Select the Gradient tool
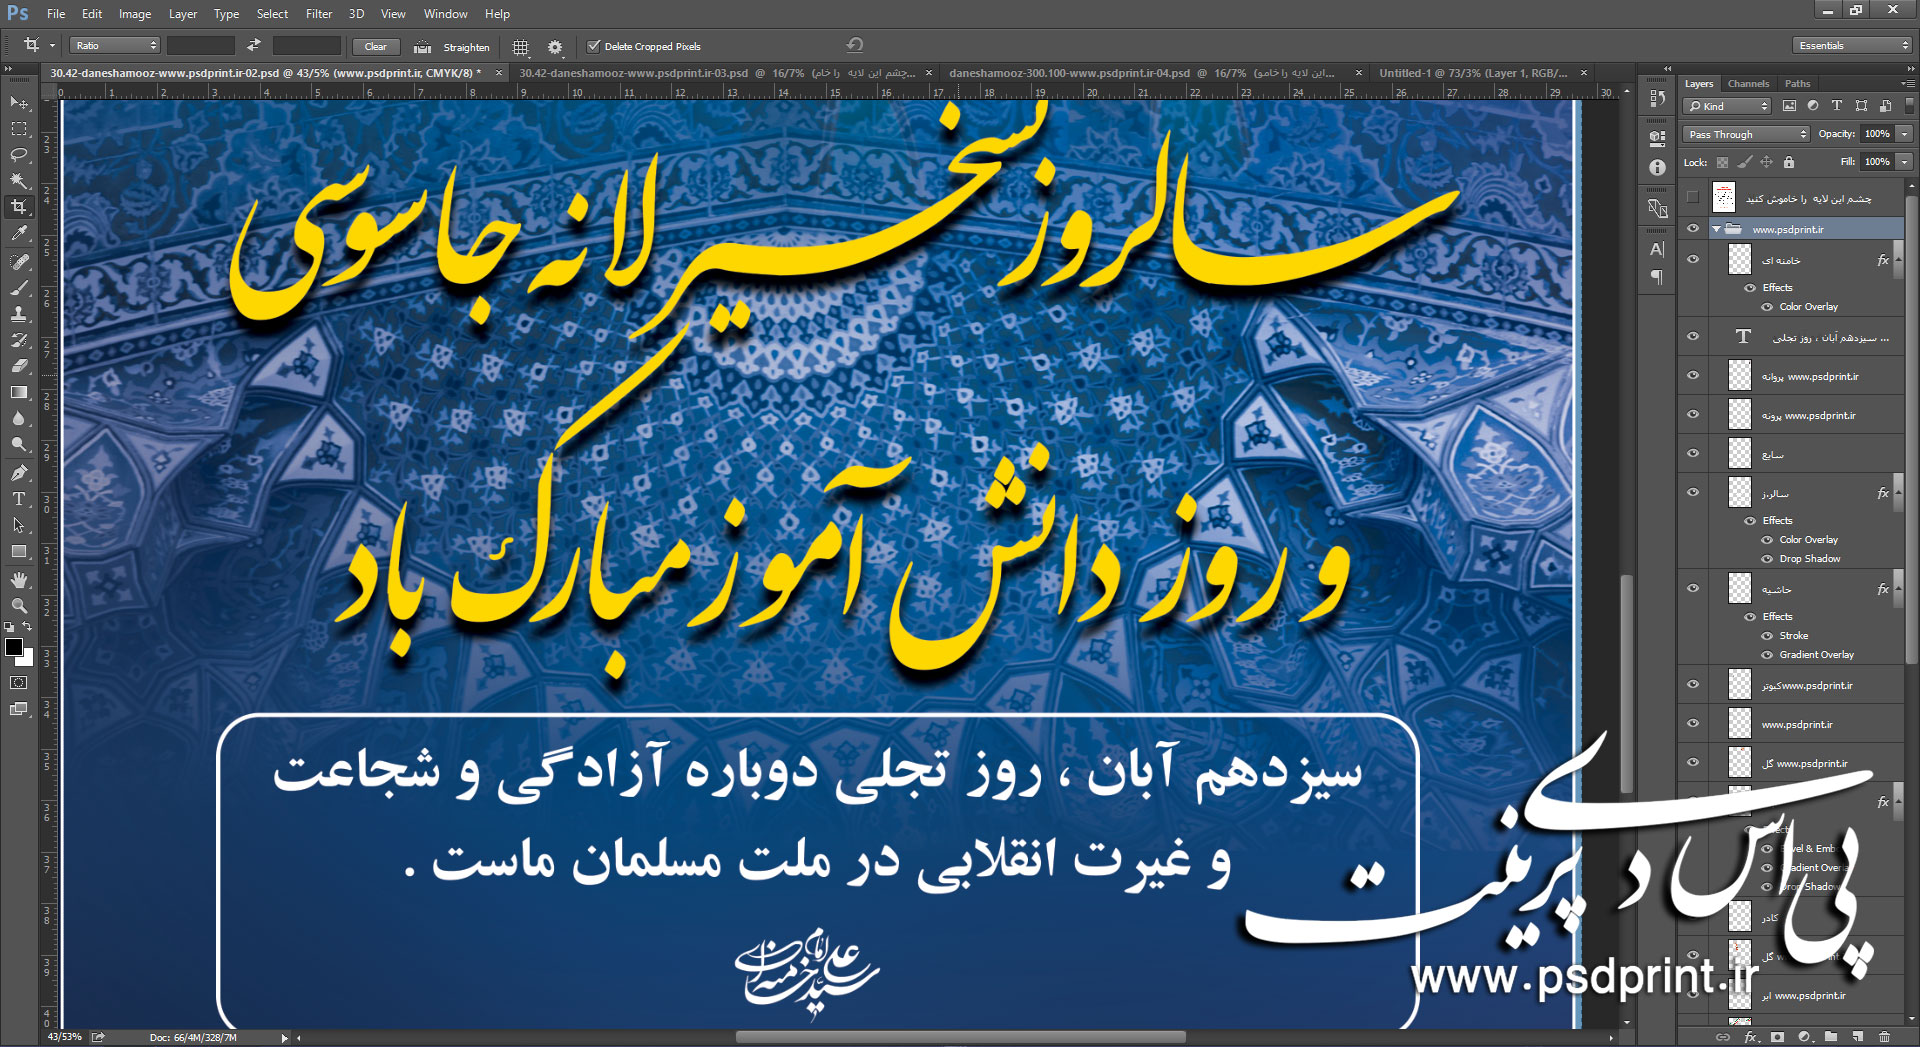The width and height of the screenshot is (1920, 1047). [x=19, y=393]
